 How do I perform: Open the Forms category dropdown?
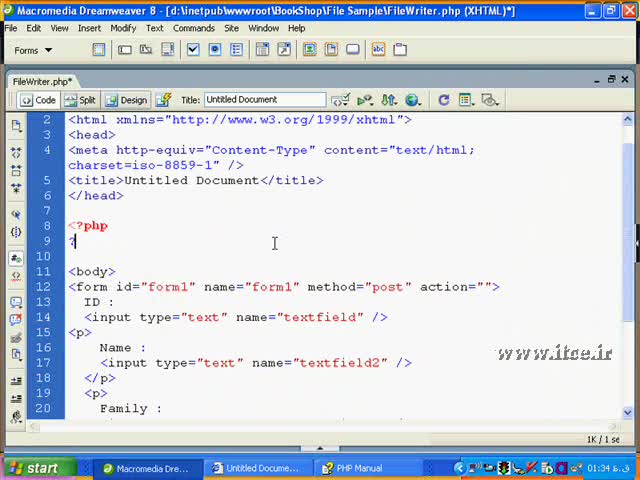point(33,51)
